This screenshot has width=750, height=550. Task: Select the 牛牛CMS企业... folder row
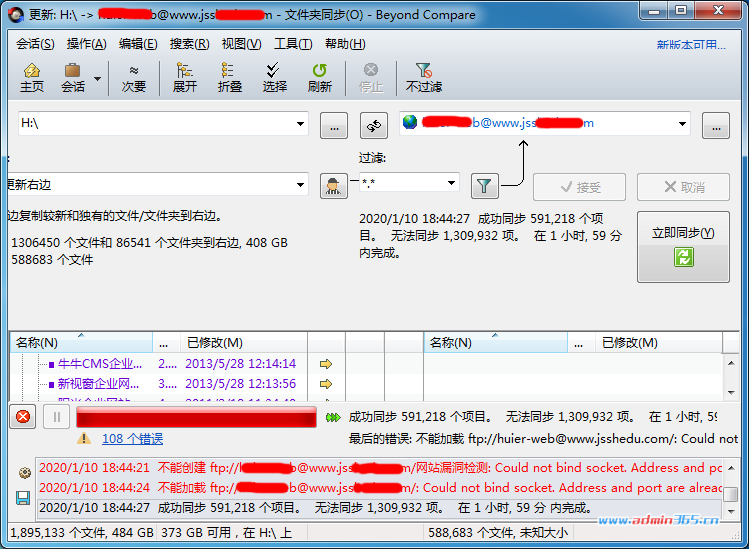tap(99, 364)
